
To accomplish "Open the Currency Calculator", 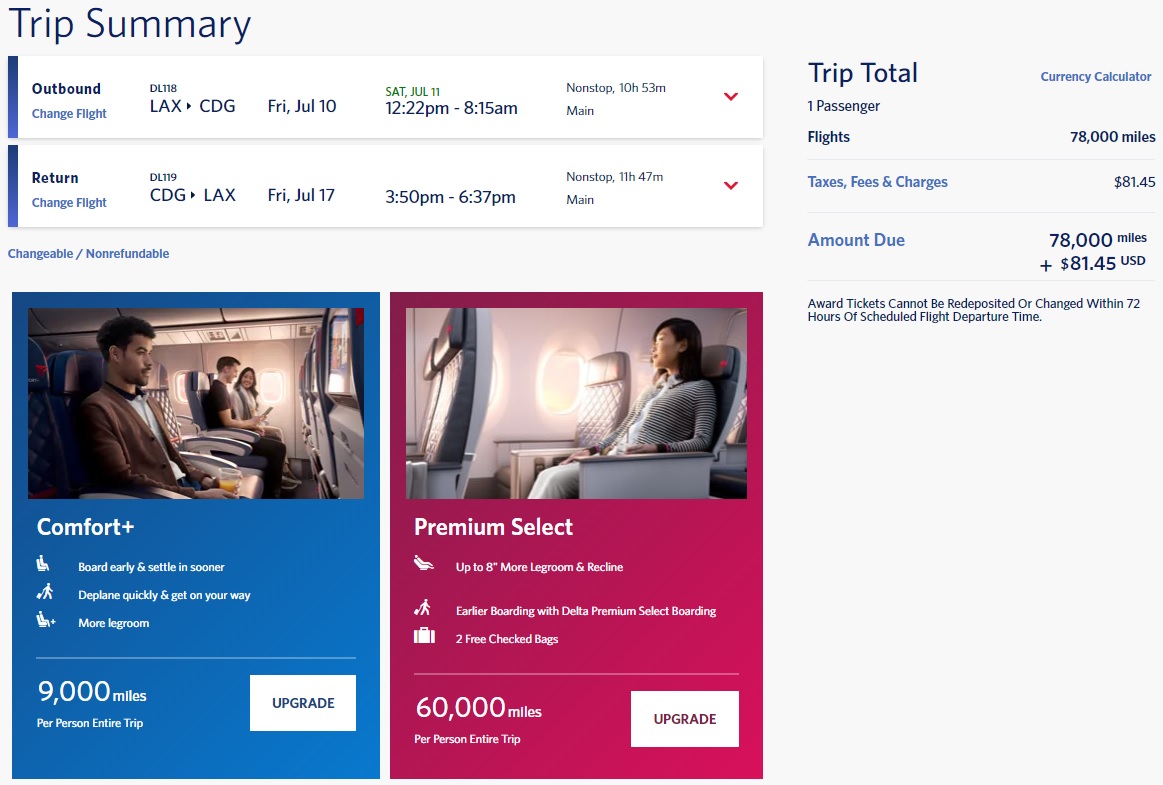I will click(1096, 77).
